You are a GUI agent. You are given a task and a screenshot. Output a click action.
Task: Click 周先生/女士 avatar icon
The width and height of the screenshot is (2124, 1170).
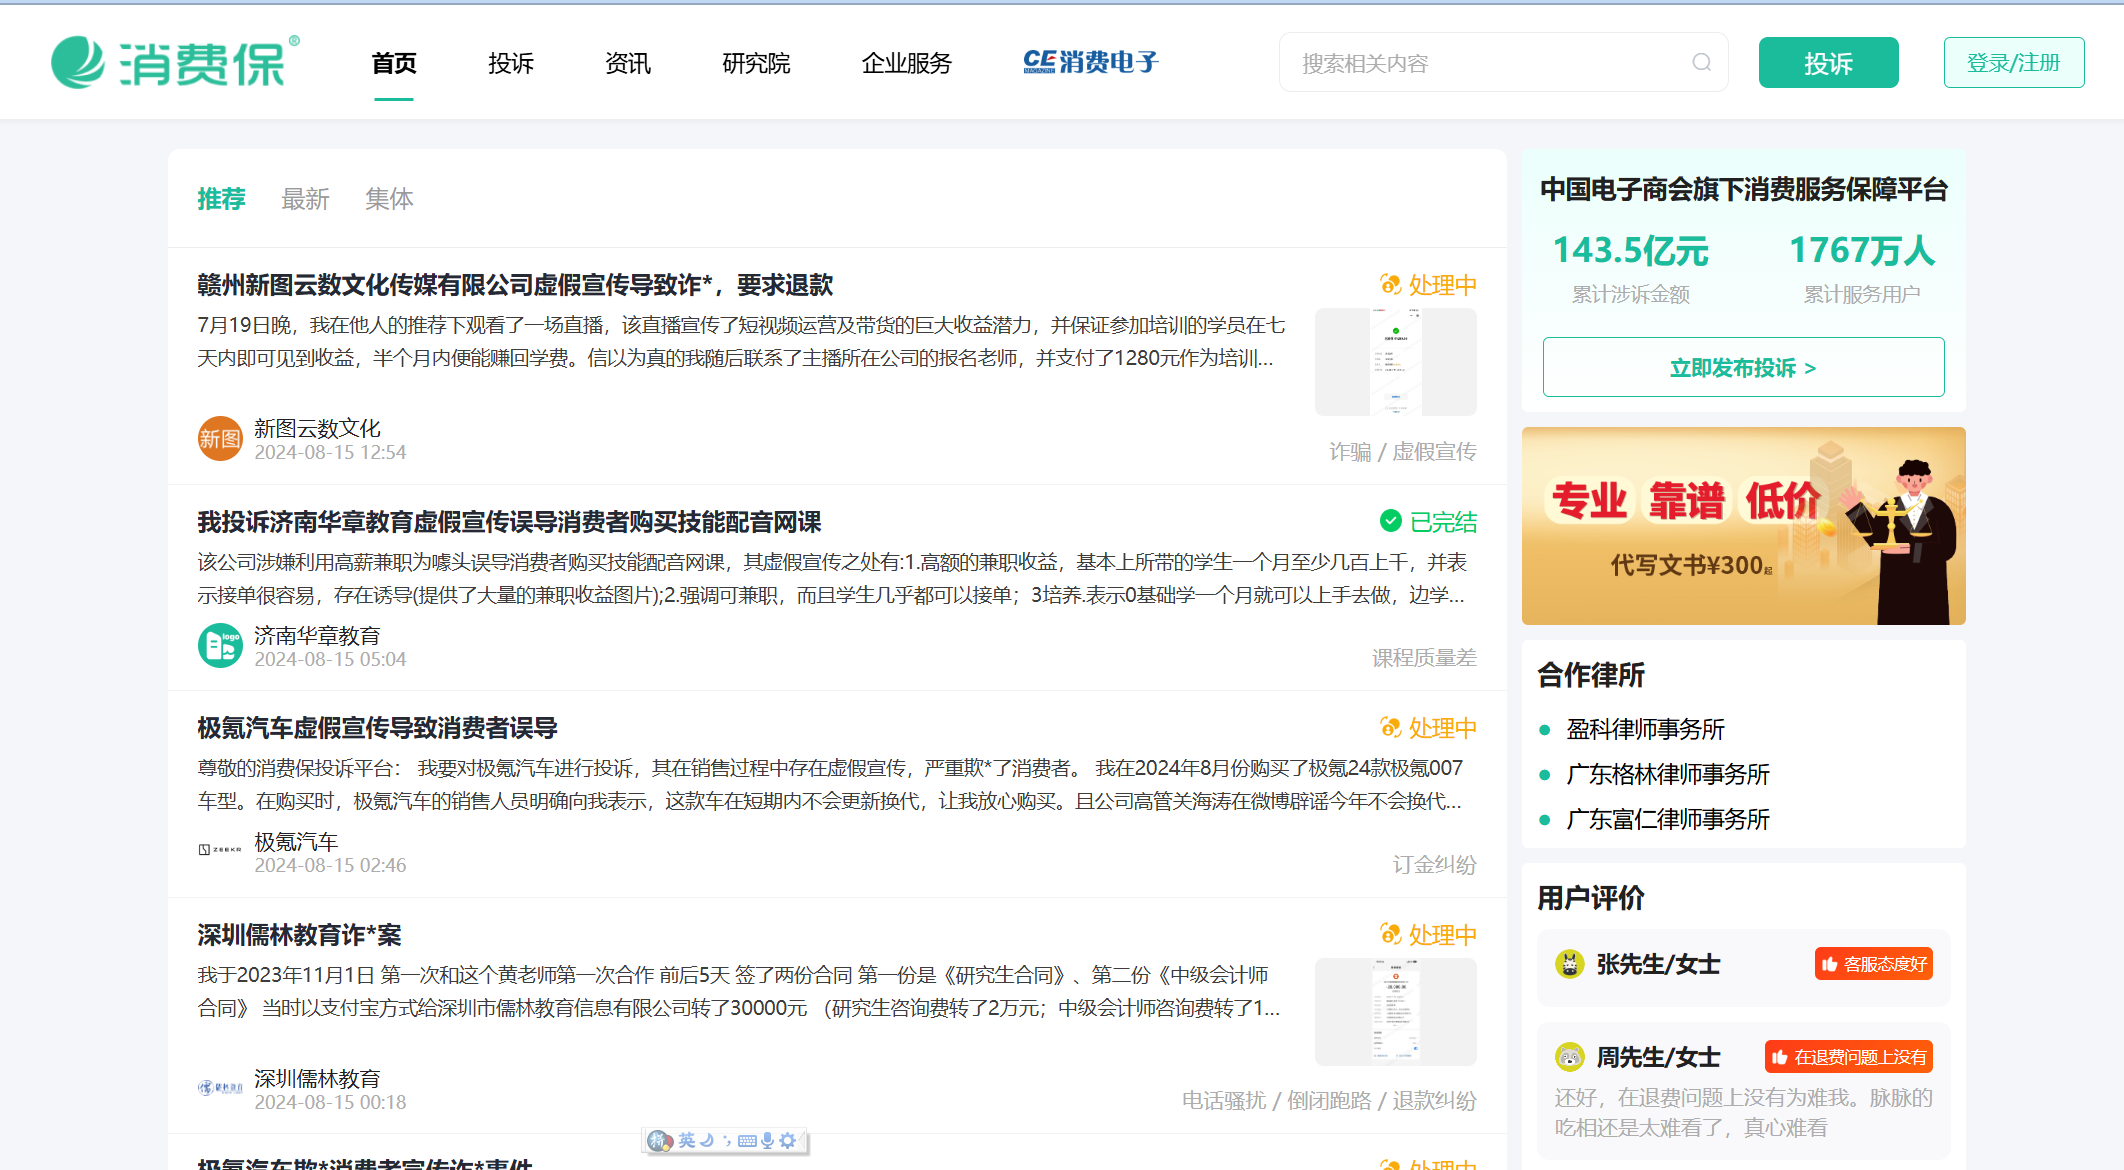click(1569, 1057)
